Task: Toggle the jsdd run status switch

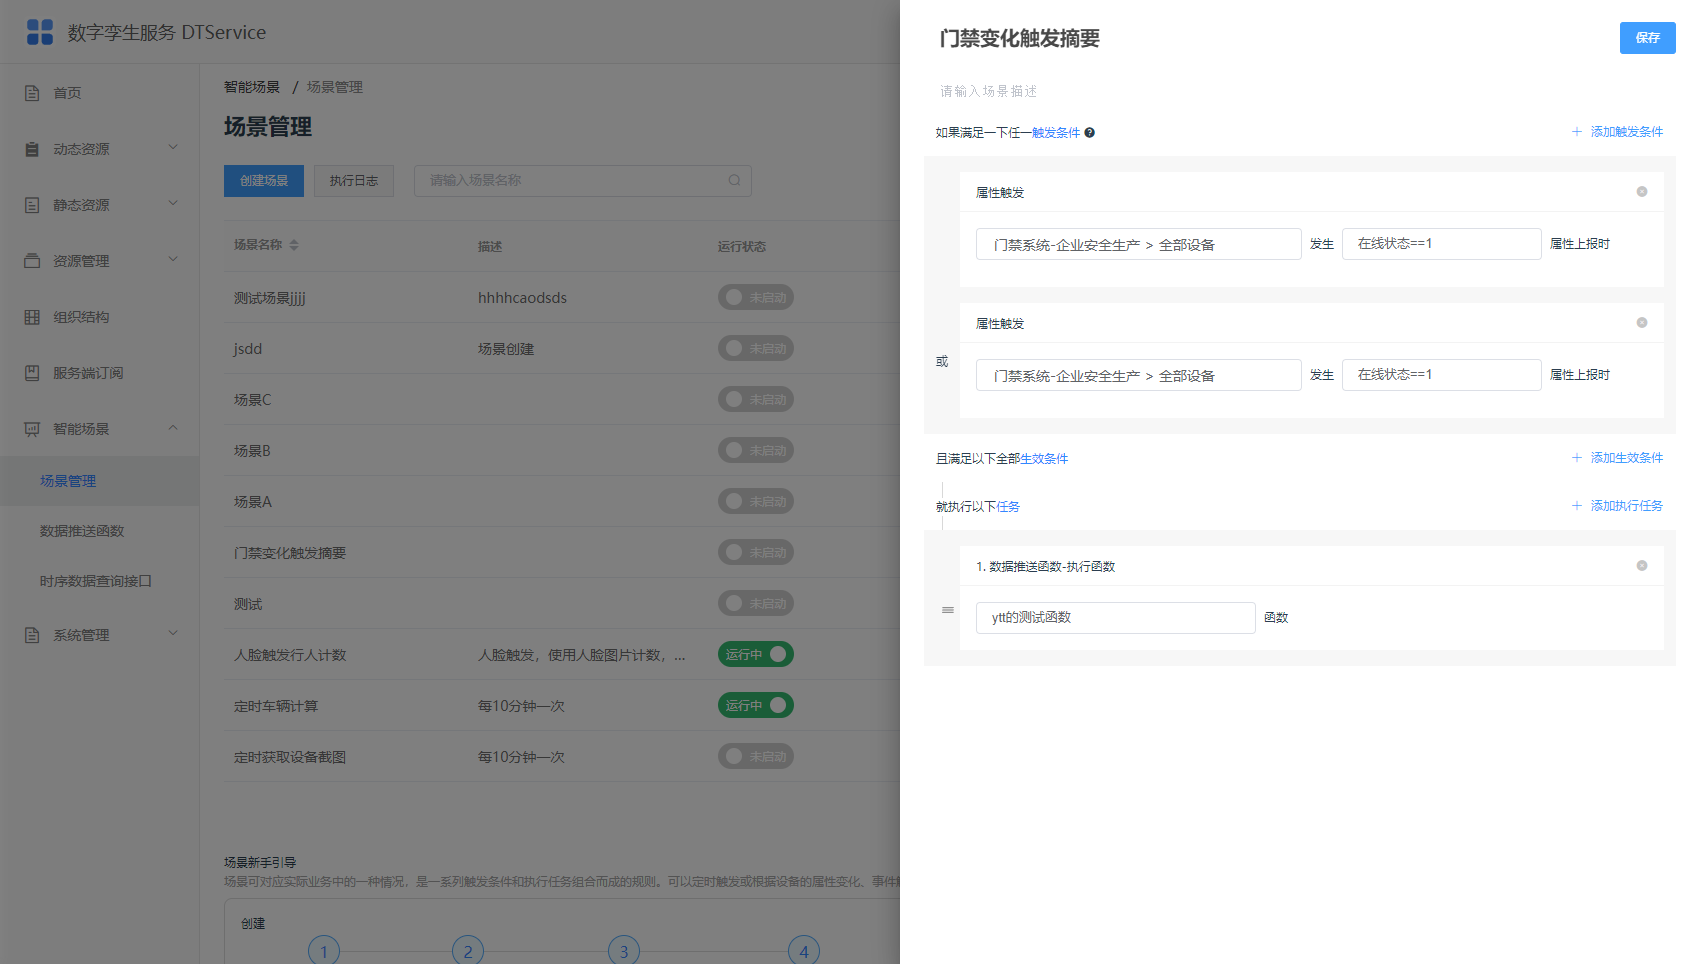Action: pos(756,348)
